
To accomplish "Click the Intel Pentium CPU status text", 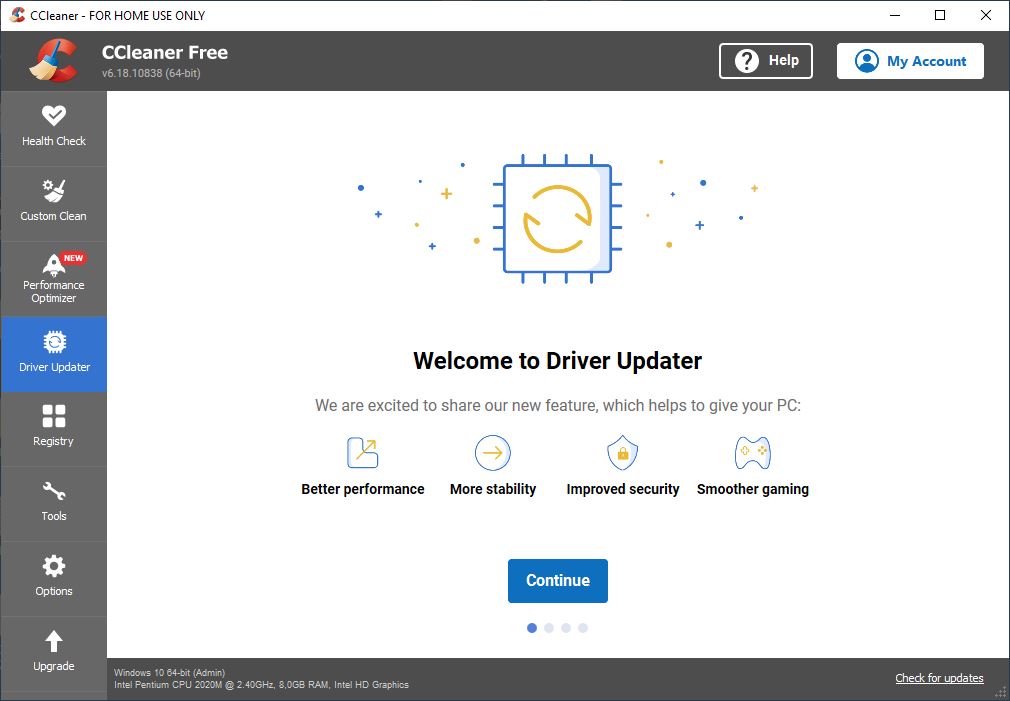I will 261,685.
